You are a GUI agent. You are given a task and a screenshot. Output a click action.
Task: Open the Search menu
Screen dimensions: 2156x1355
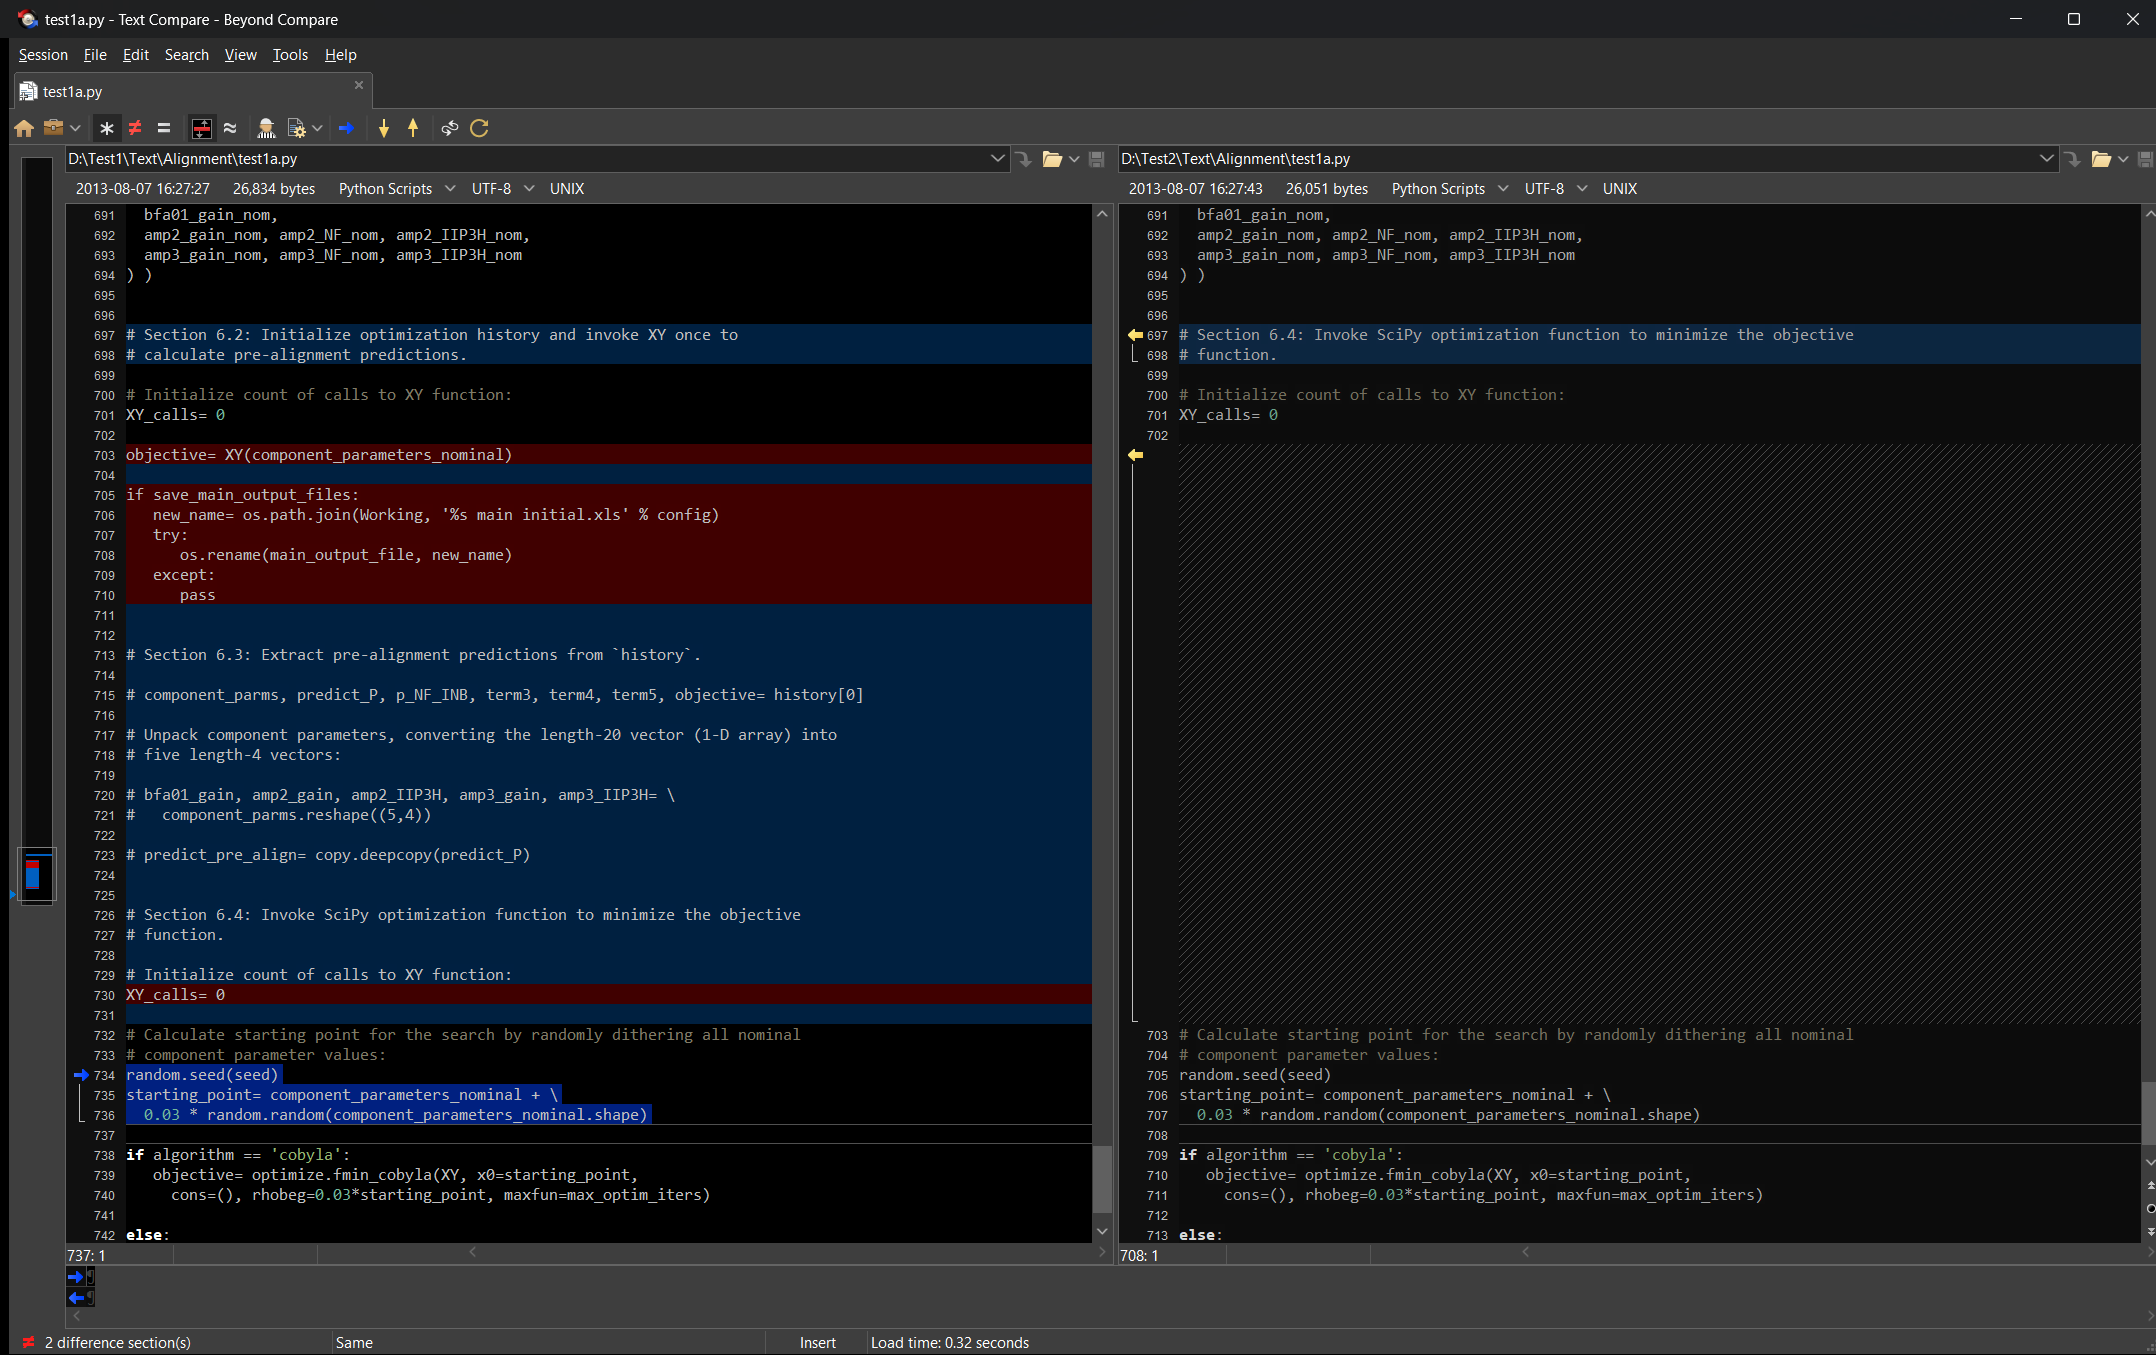click(187, 55)
